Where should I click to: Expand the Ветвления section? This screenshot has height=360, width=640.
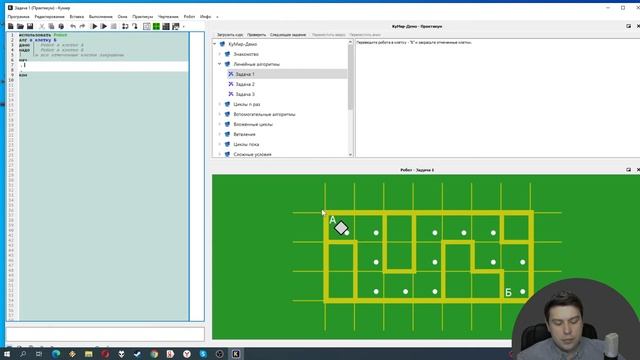tap(220, 134)
